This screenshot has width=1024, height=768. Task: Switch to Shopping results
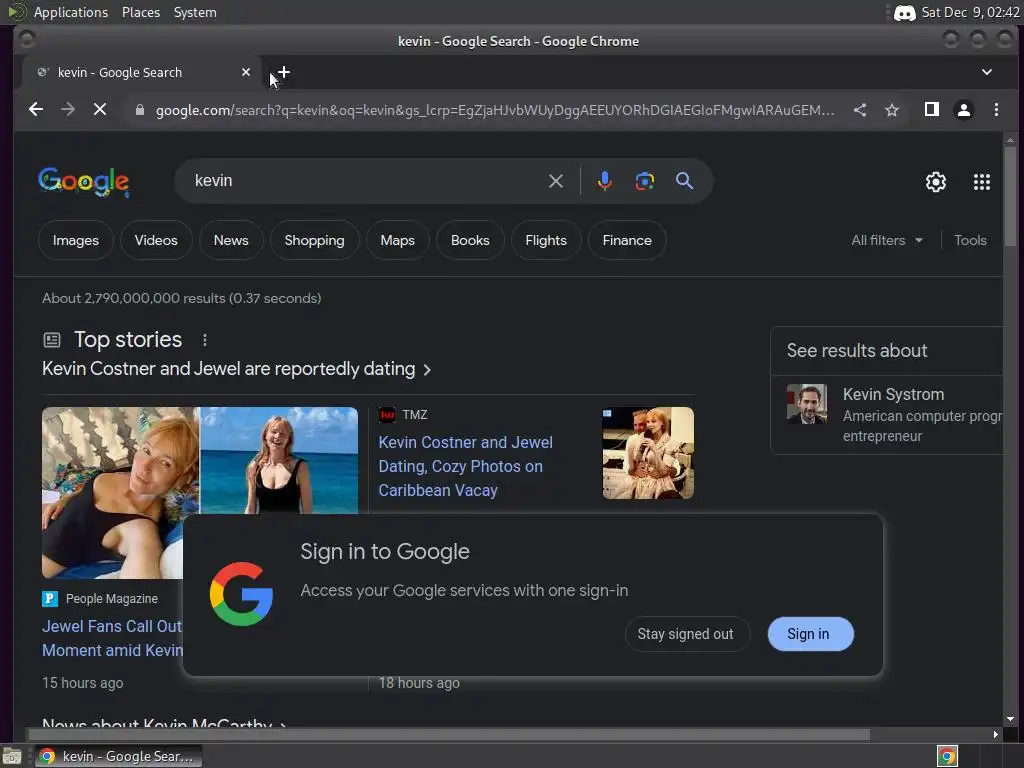click(x=314, y=240)
